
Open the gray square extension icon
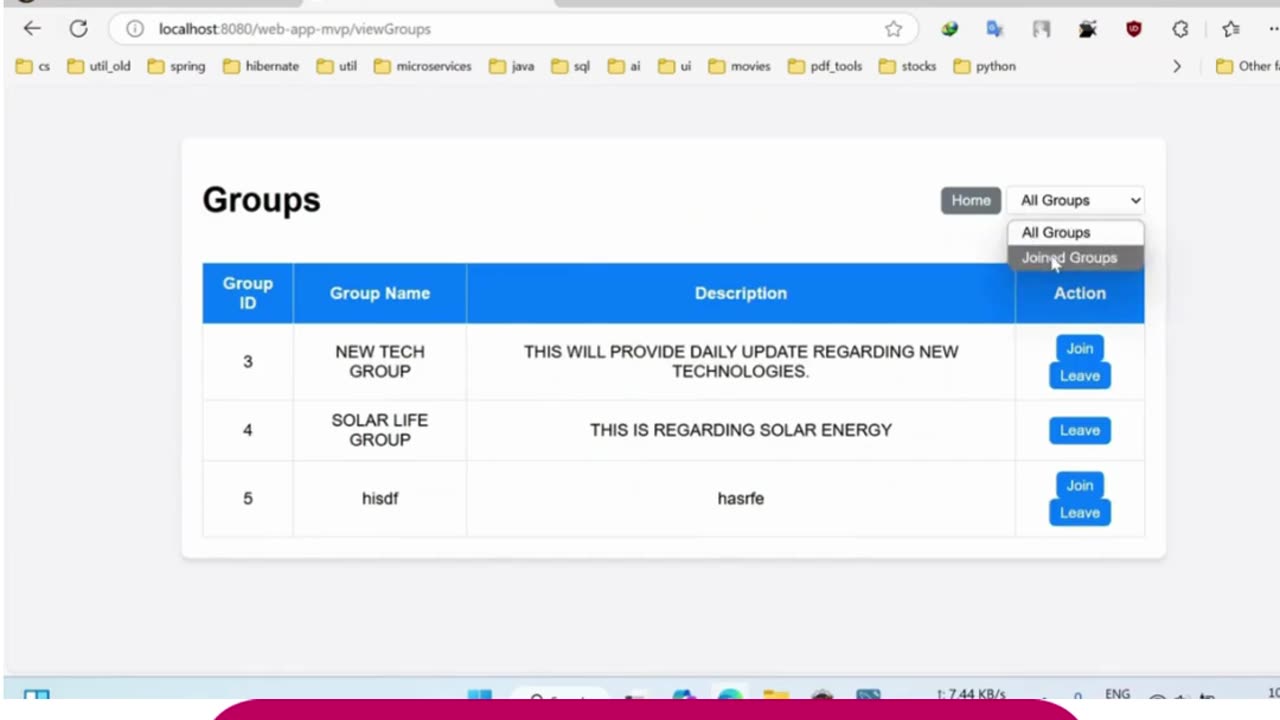click(1041, 29)
